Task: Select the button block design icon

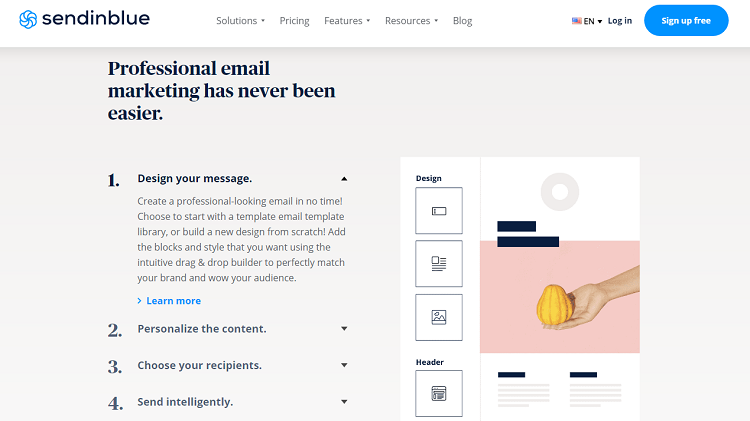Action: pyautogui.click(x=439, y=210)
